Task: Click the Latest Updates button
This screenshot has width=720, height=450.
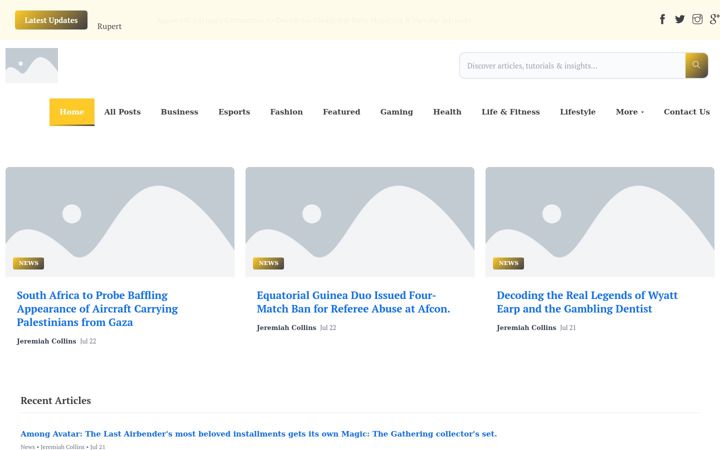Action: point(51,20)
